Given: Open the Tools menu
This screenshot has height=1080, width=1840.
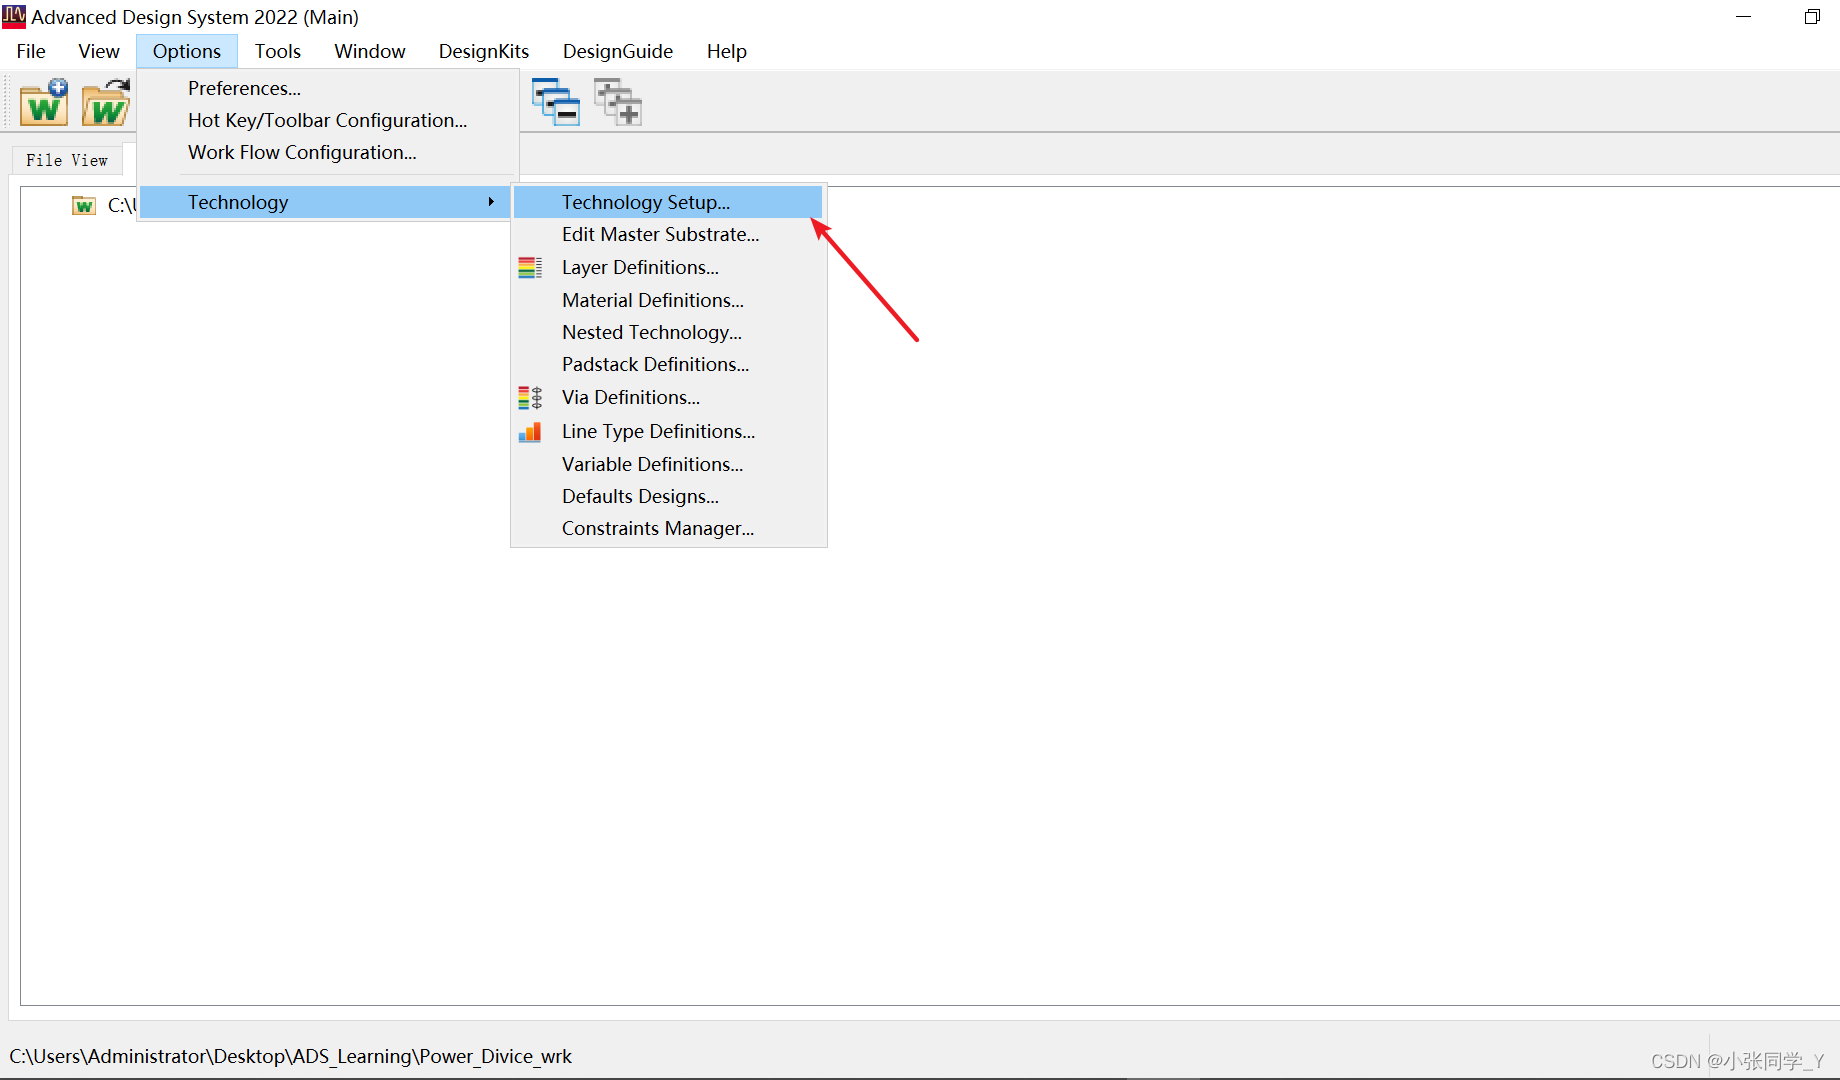Looking at the screenshot, I should pos(278,51).
